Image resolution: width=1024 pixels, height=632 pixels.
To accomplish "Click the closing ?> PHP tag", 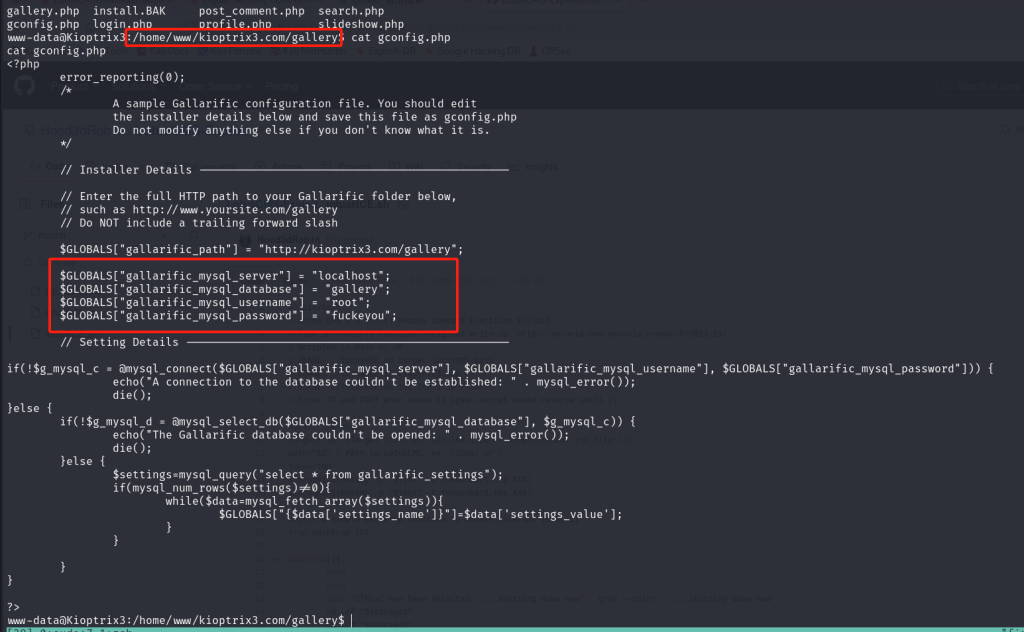I will tap(13, 607).
